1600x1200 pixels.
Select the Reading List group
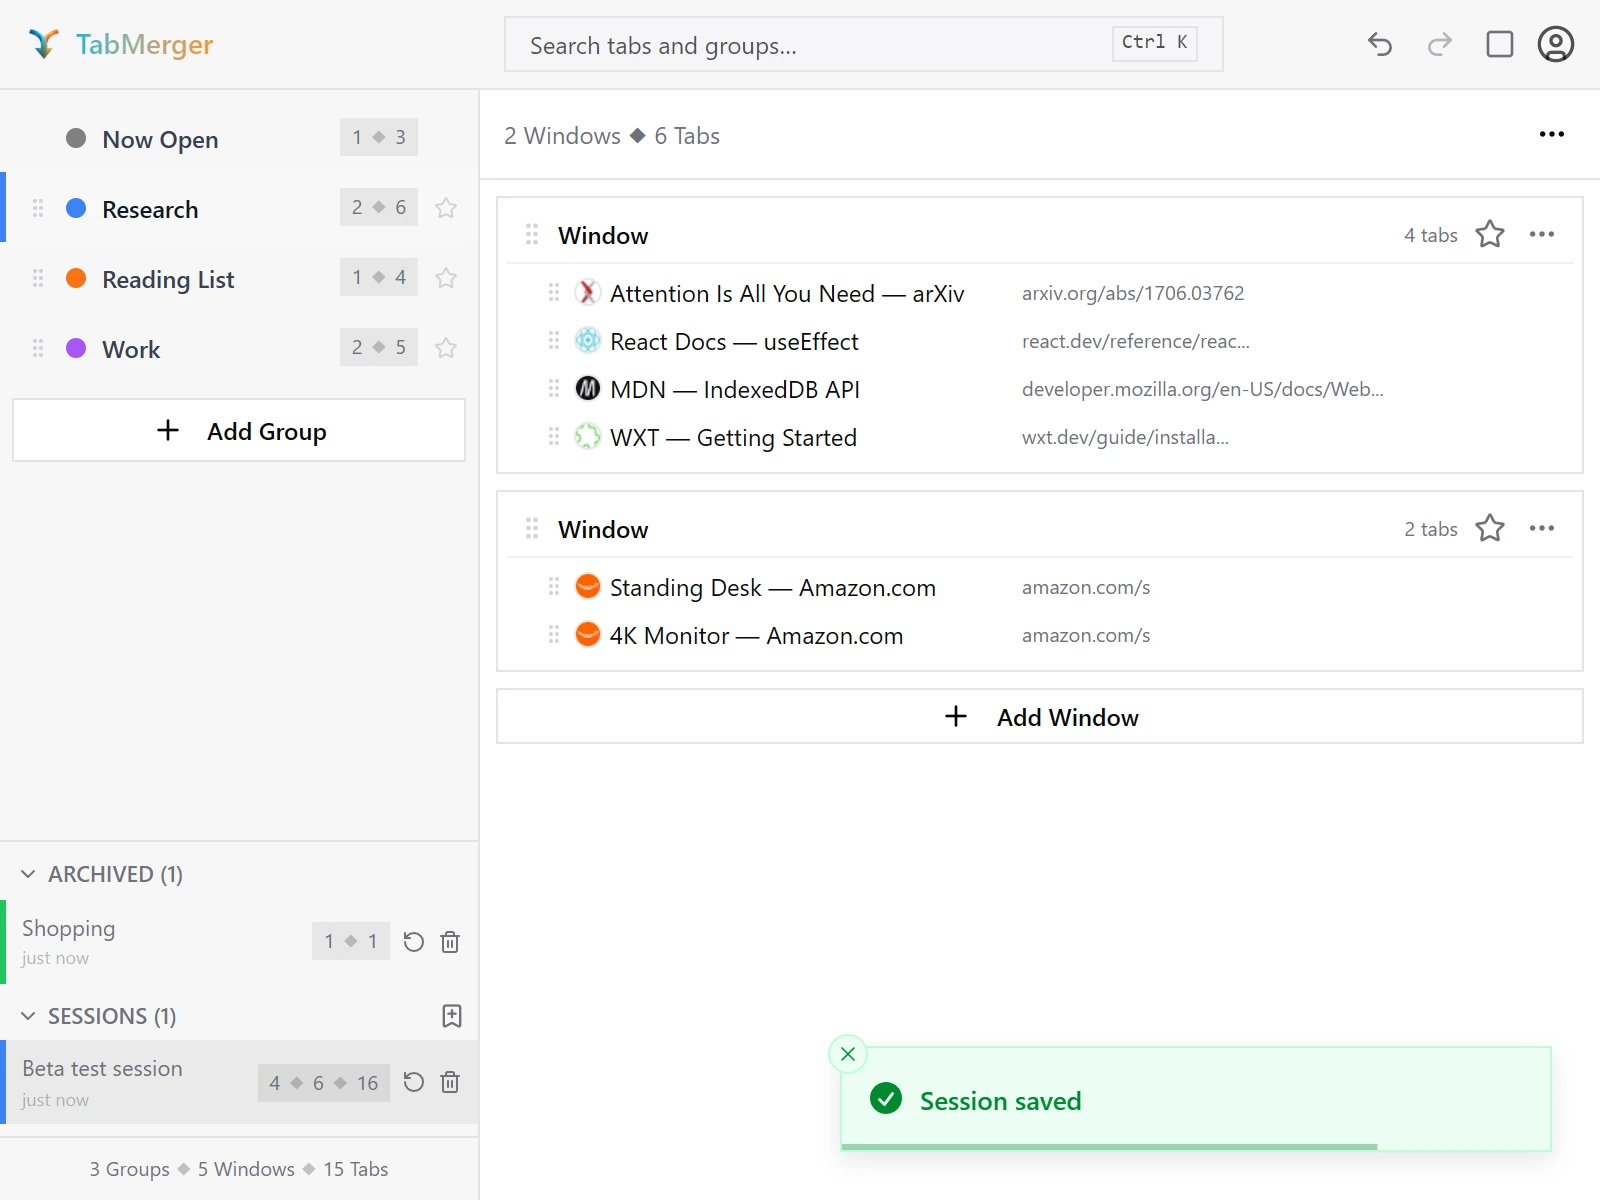[x=240, y=278]
